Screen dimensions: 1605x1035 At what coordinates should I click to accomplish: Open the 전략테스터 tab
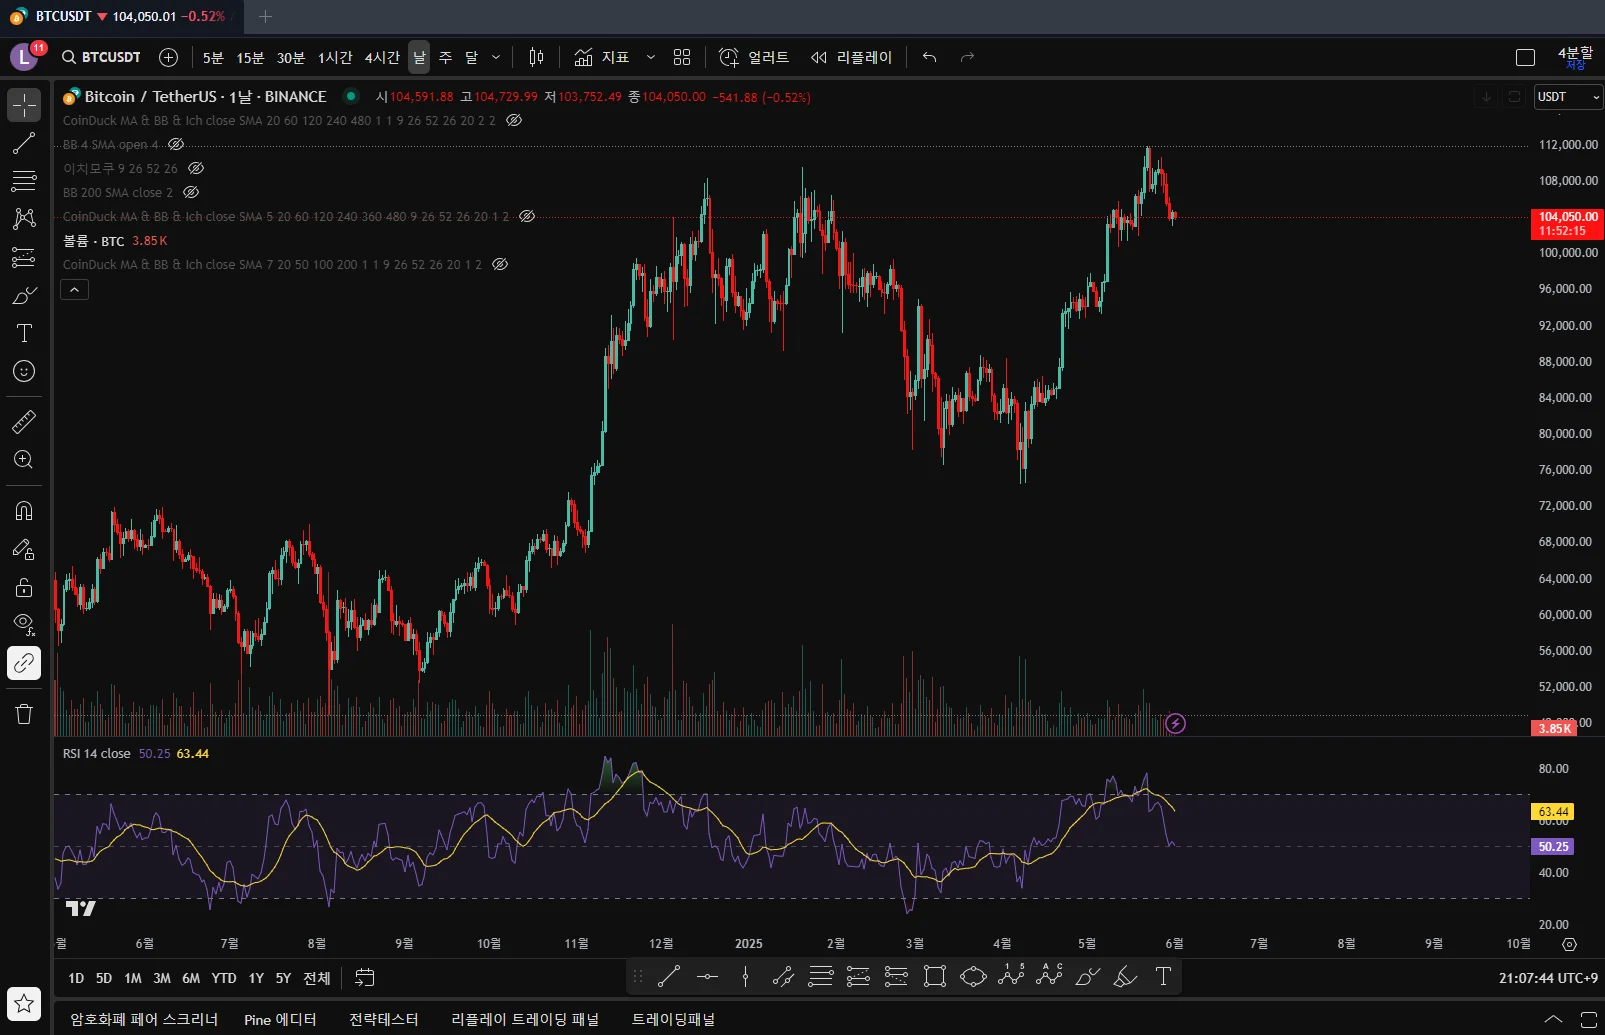pos(384,1019)
